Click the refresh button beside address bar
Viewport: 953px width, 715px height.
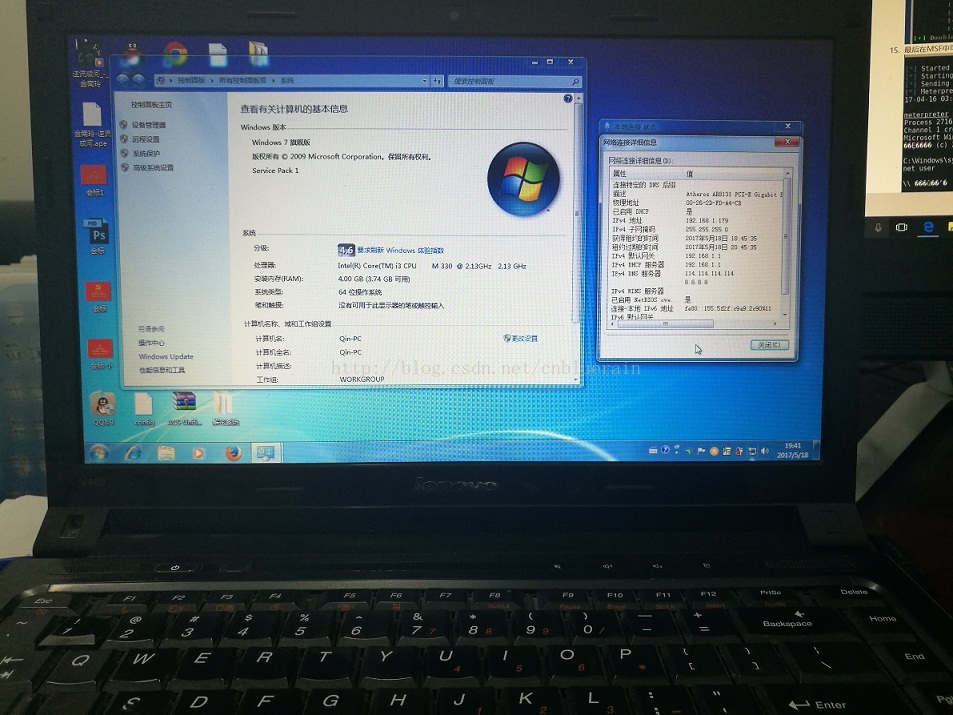coord(438,81)
